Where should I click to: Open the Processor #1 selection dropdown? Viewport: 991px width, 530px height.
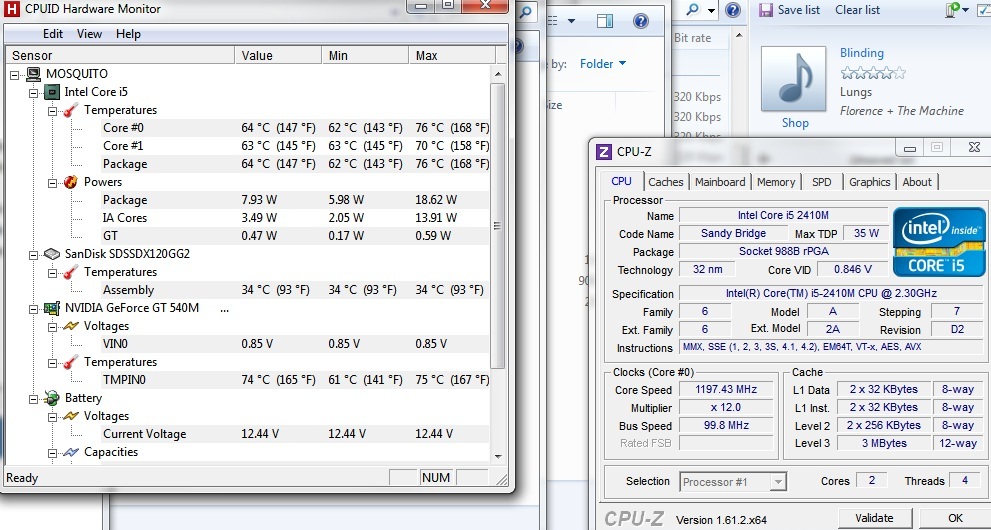733,482
